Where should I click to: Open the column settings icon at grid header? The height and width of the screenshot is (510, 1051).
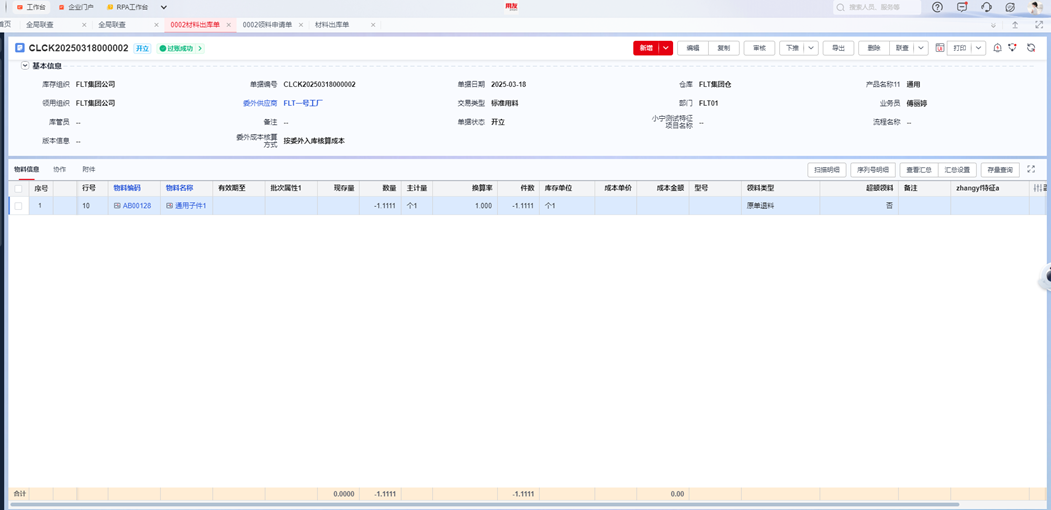click(1038, 188)
